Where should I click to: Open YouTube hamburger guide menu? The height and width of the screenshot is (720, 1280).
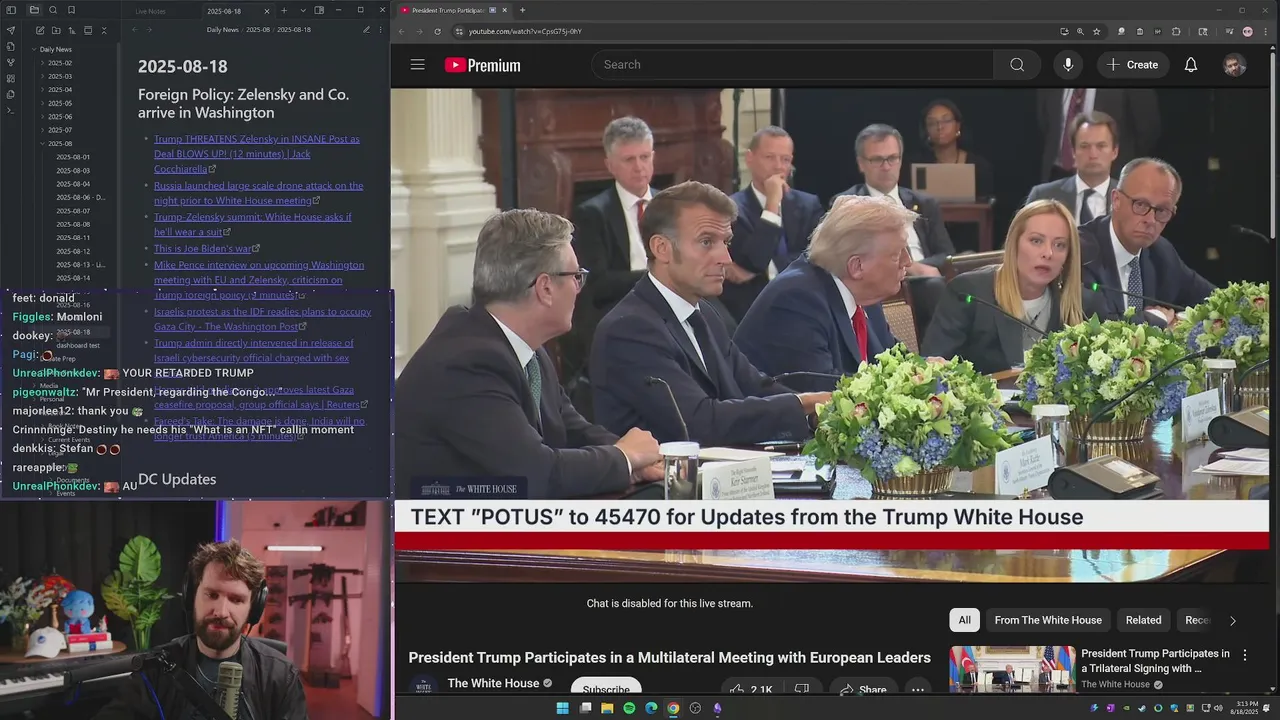click(417, 65)
